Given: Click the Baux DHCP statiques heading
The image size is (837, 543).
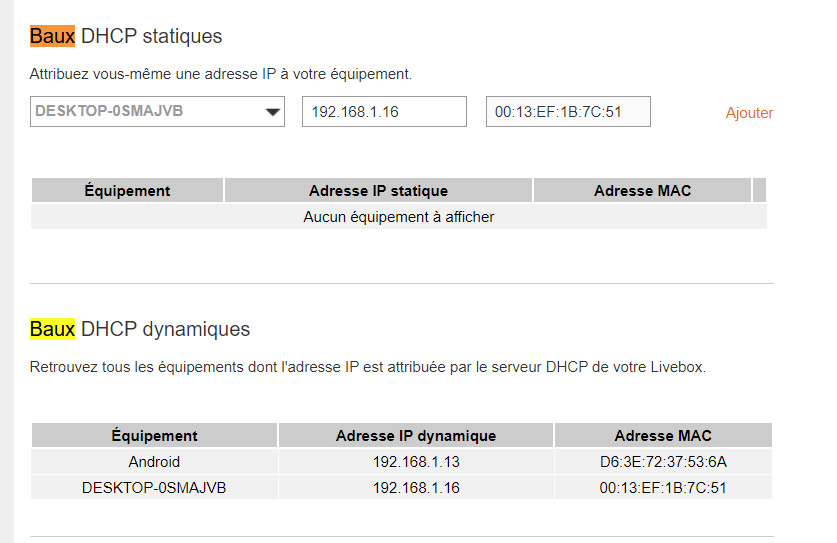Looking at the screenshot, I should pos(126,36).
